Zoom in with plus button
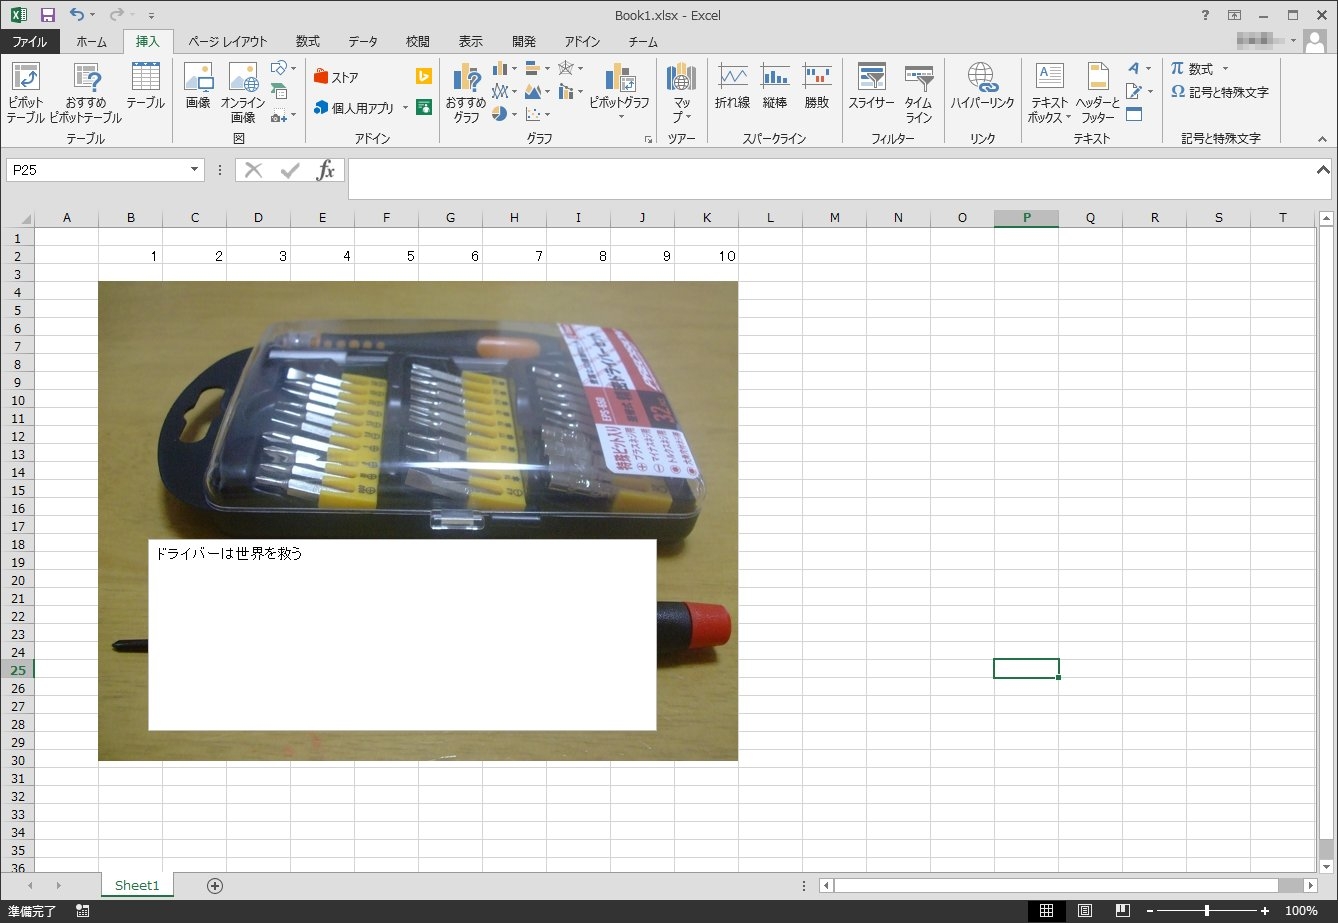Viewport: 1338px width, 923px height. point(1265,911)
